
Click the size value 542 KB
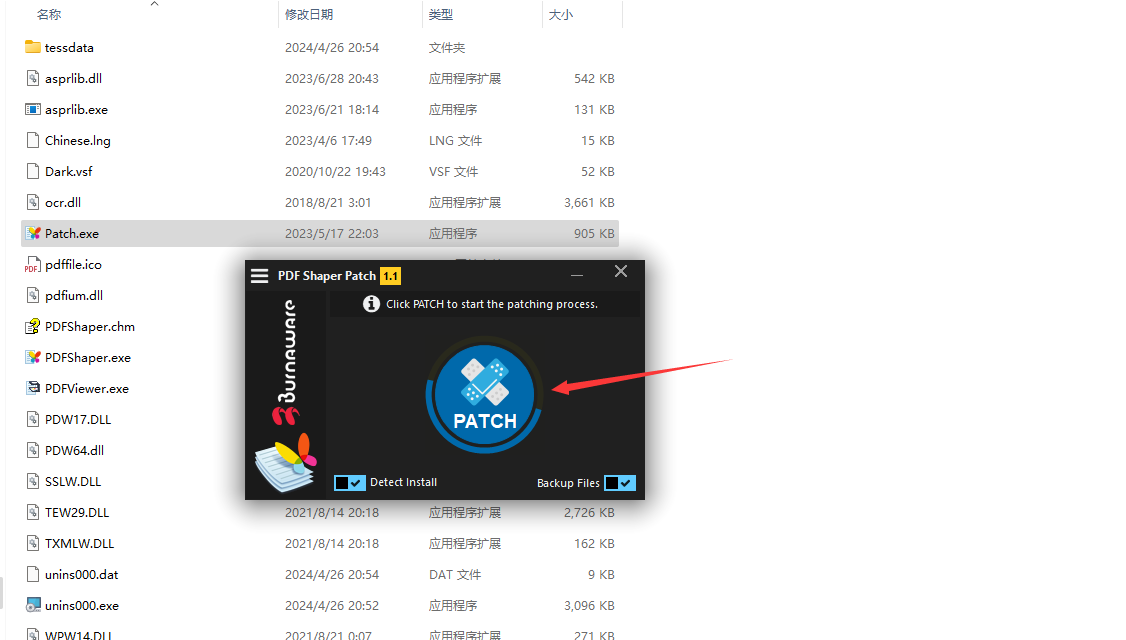point(594,78)
